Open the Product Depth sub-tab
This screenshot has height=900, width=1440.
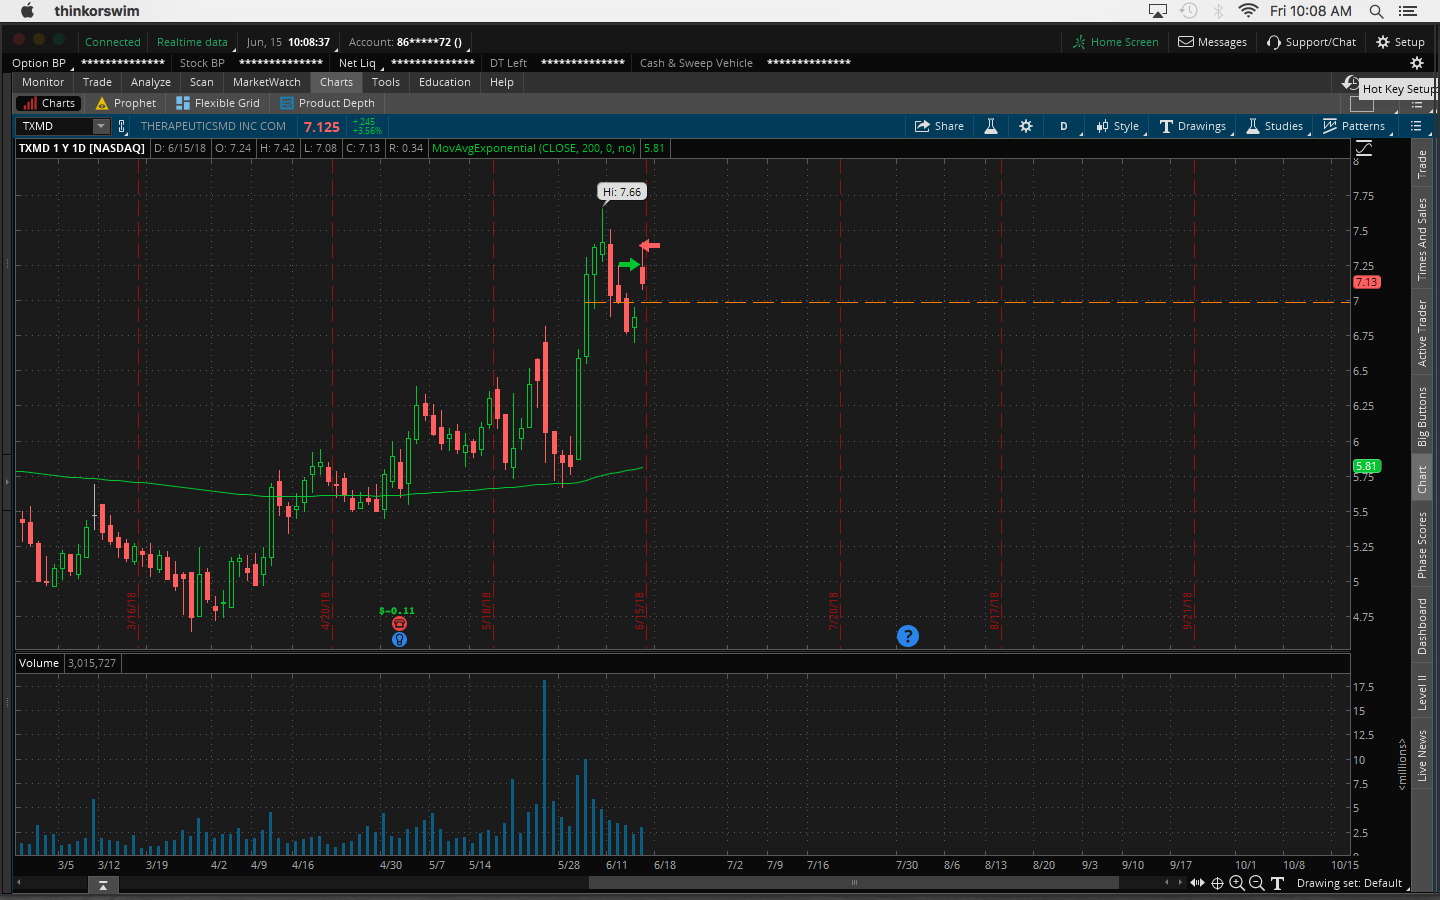click(x=328, y=103)
